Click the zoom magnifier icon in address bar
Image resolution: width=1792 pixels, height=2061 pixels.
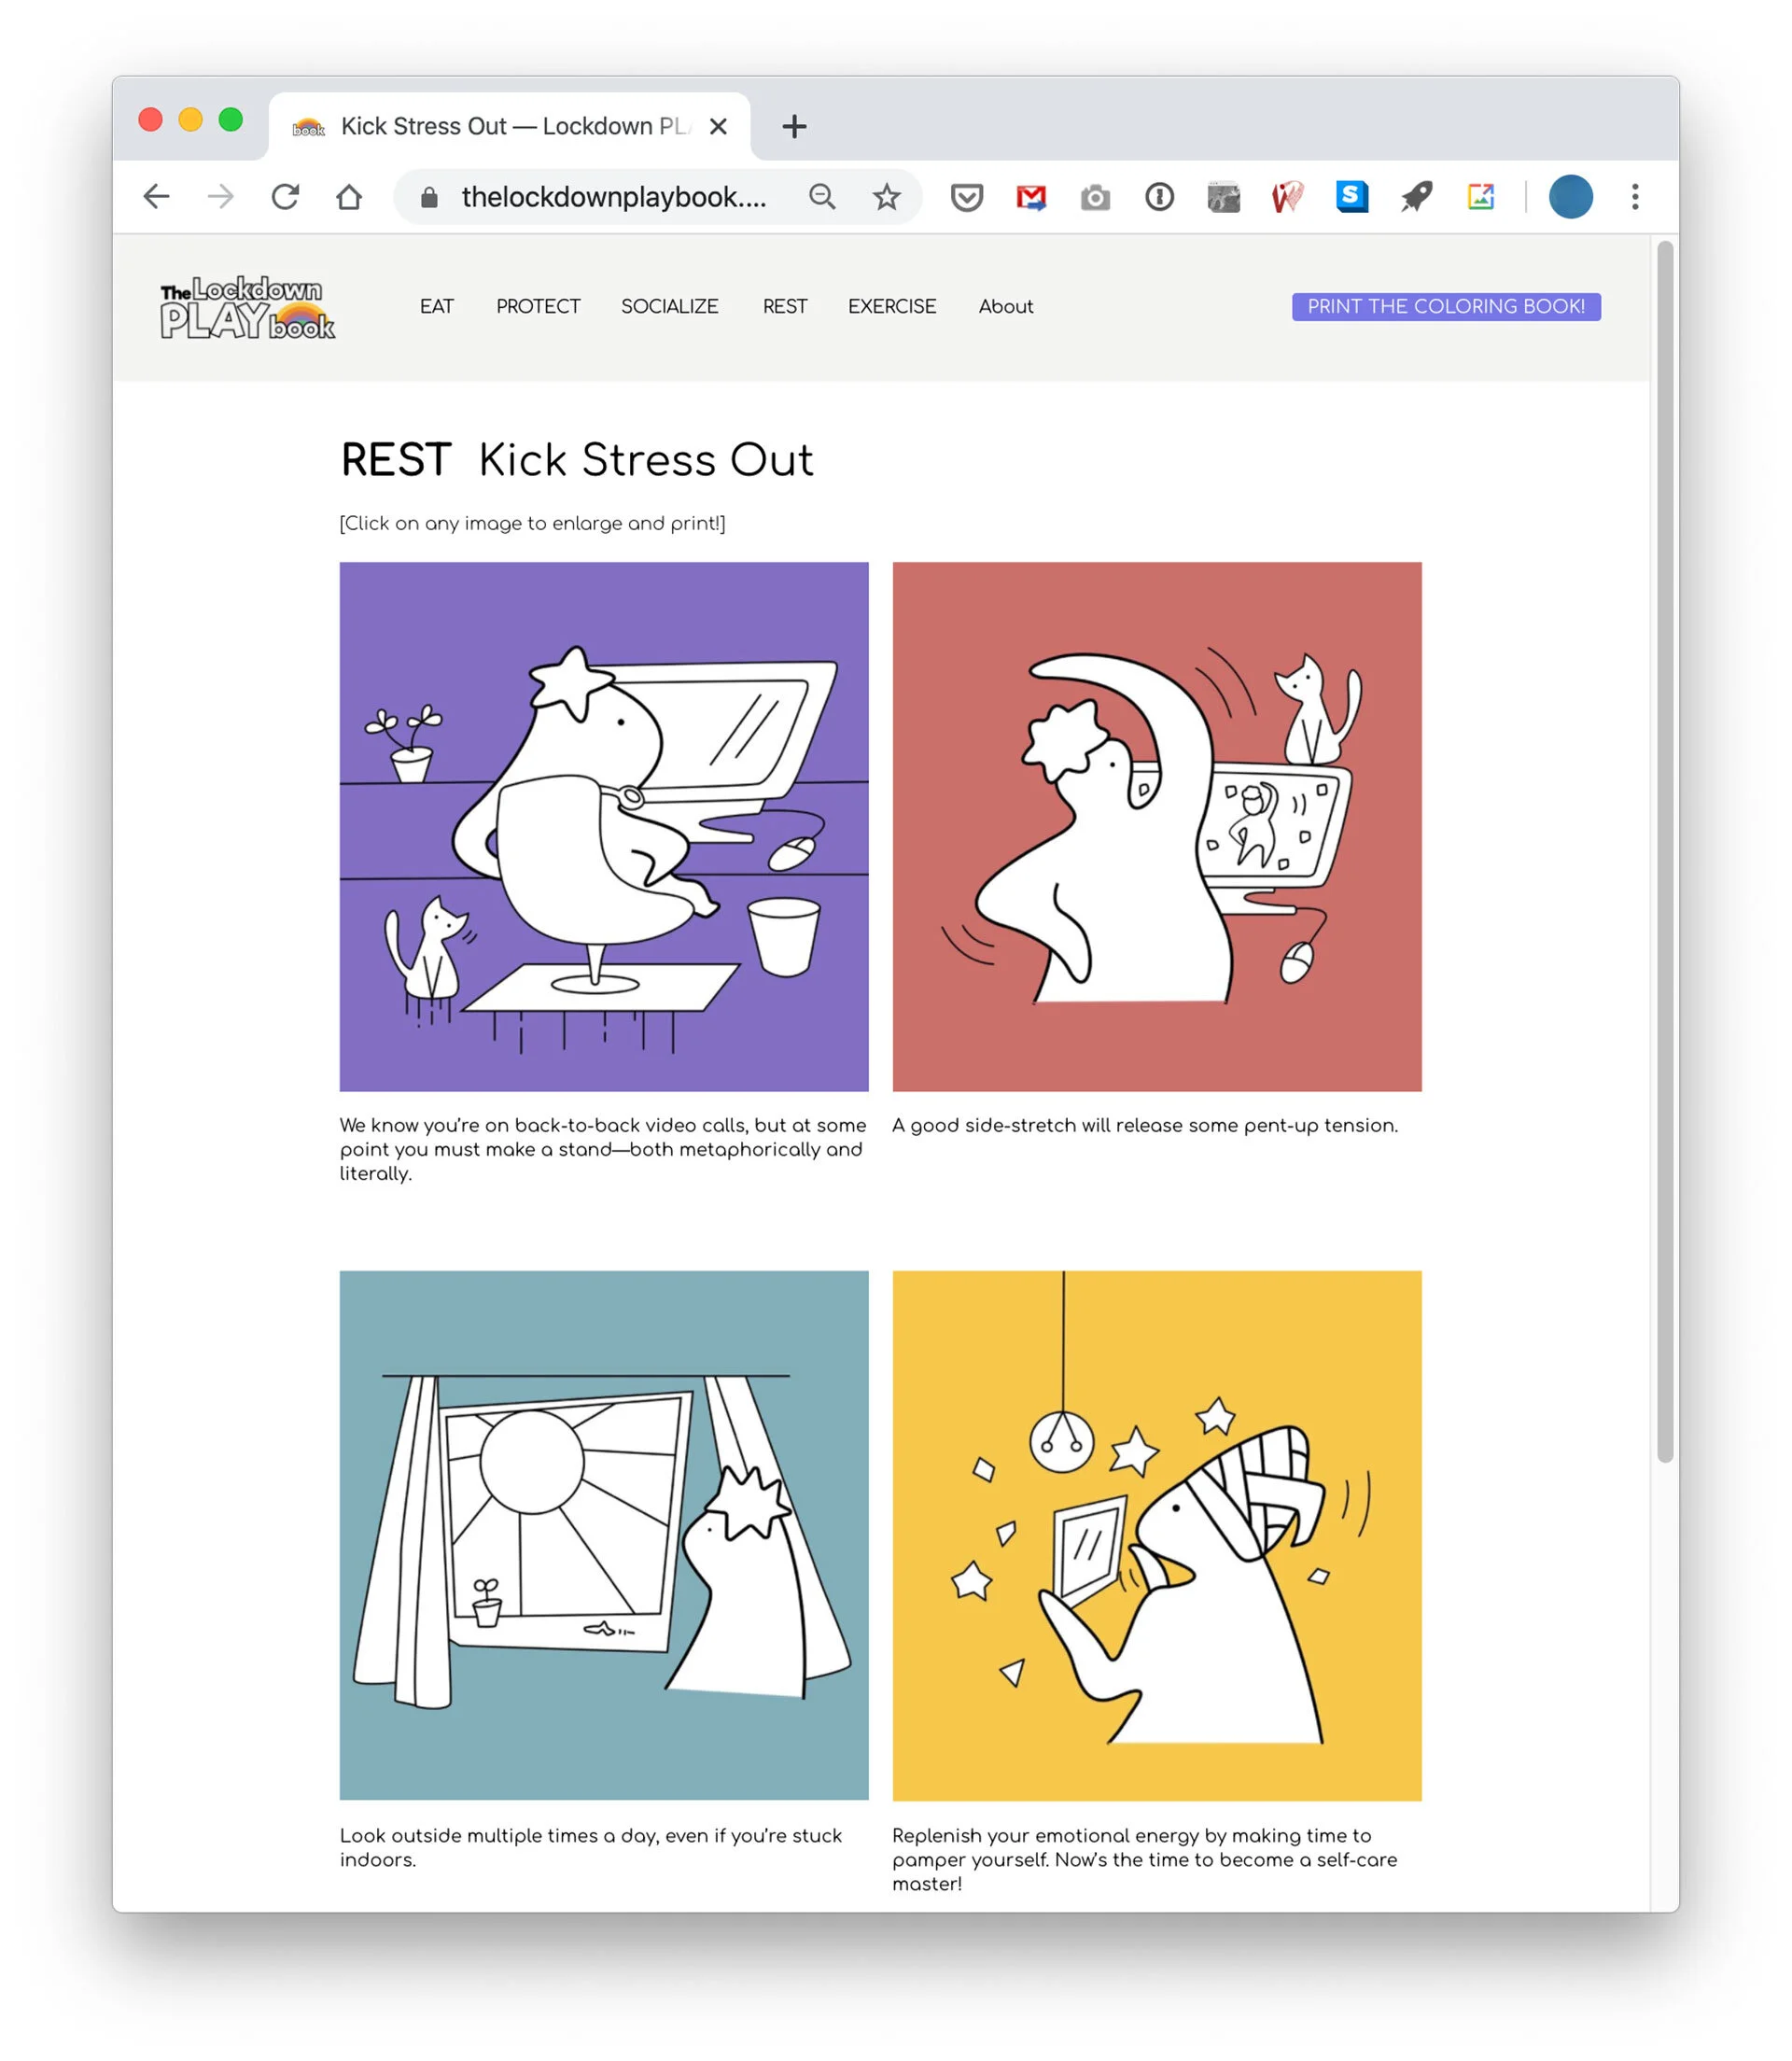tap(822, 197)
